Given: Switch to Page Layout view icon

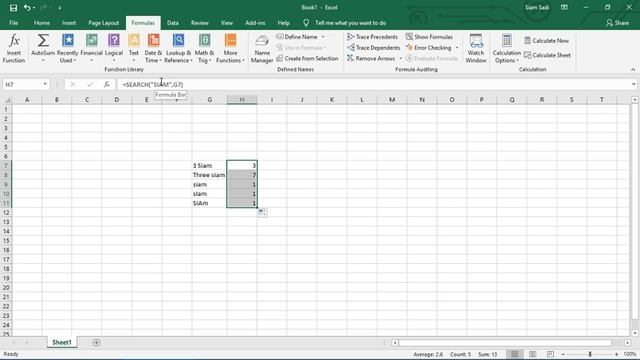Looking at the screenshot, I should pos(533,354).
